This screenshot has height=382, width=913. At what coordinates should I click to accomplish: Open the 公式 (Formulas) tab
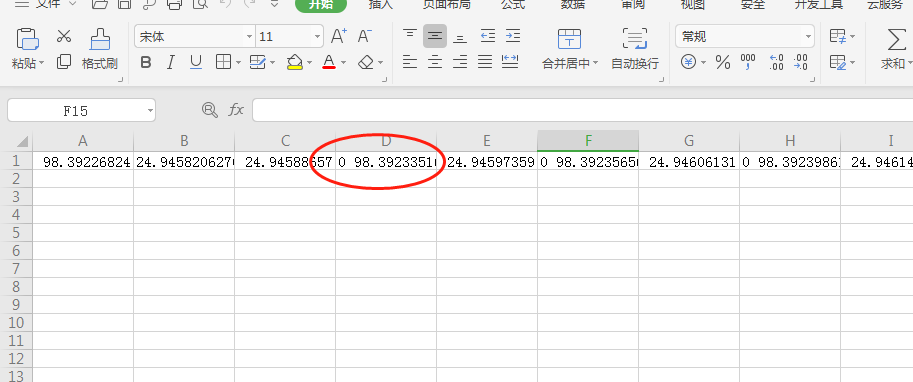tap(512, 5)
